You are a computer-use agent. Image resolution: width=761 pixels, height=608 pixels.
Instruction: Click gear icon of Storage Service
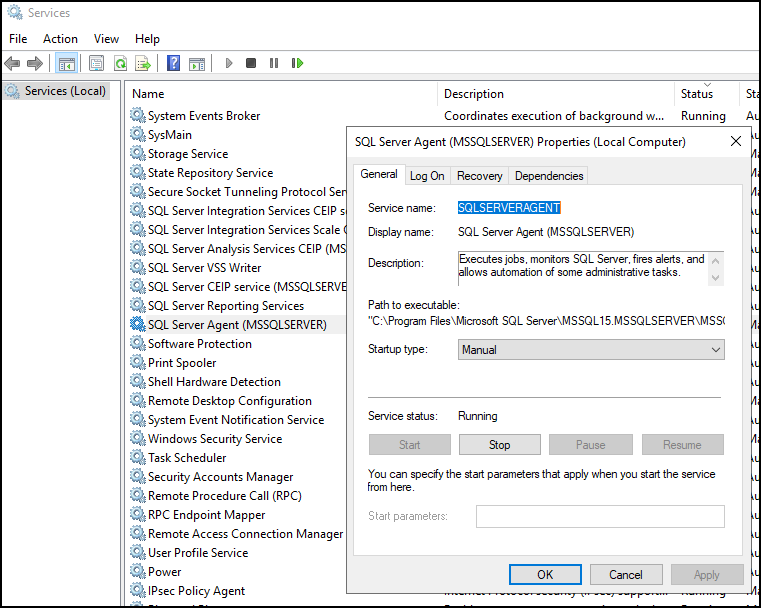coord(138,153)
